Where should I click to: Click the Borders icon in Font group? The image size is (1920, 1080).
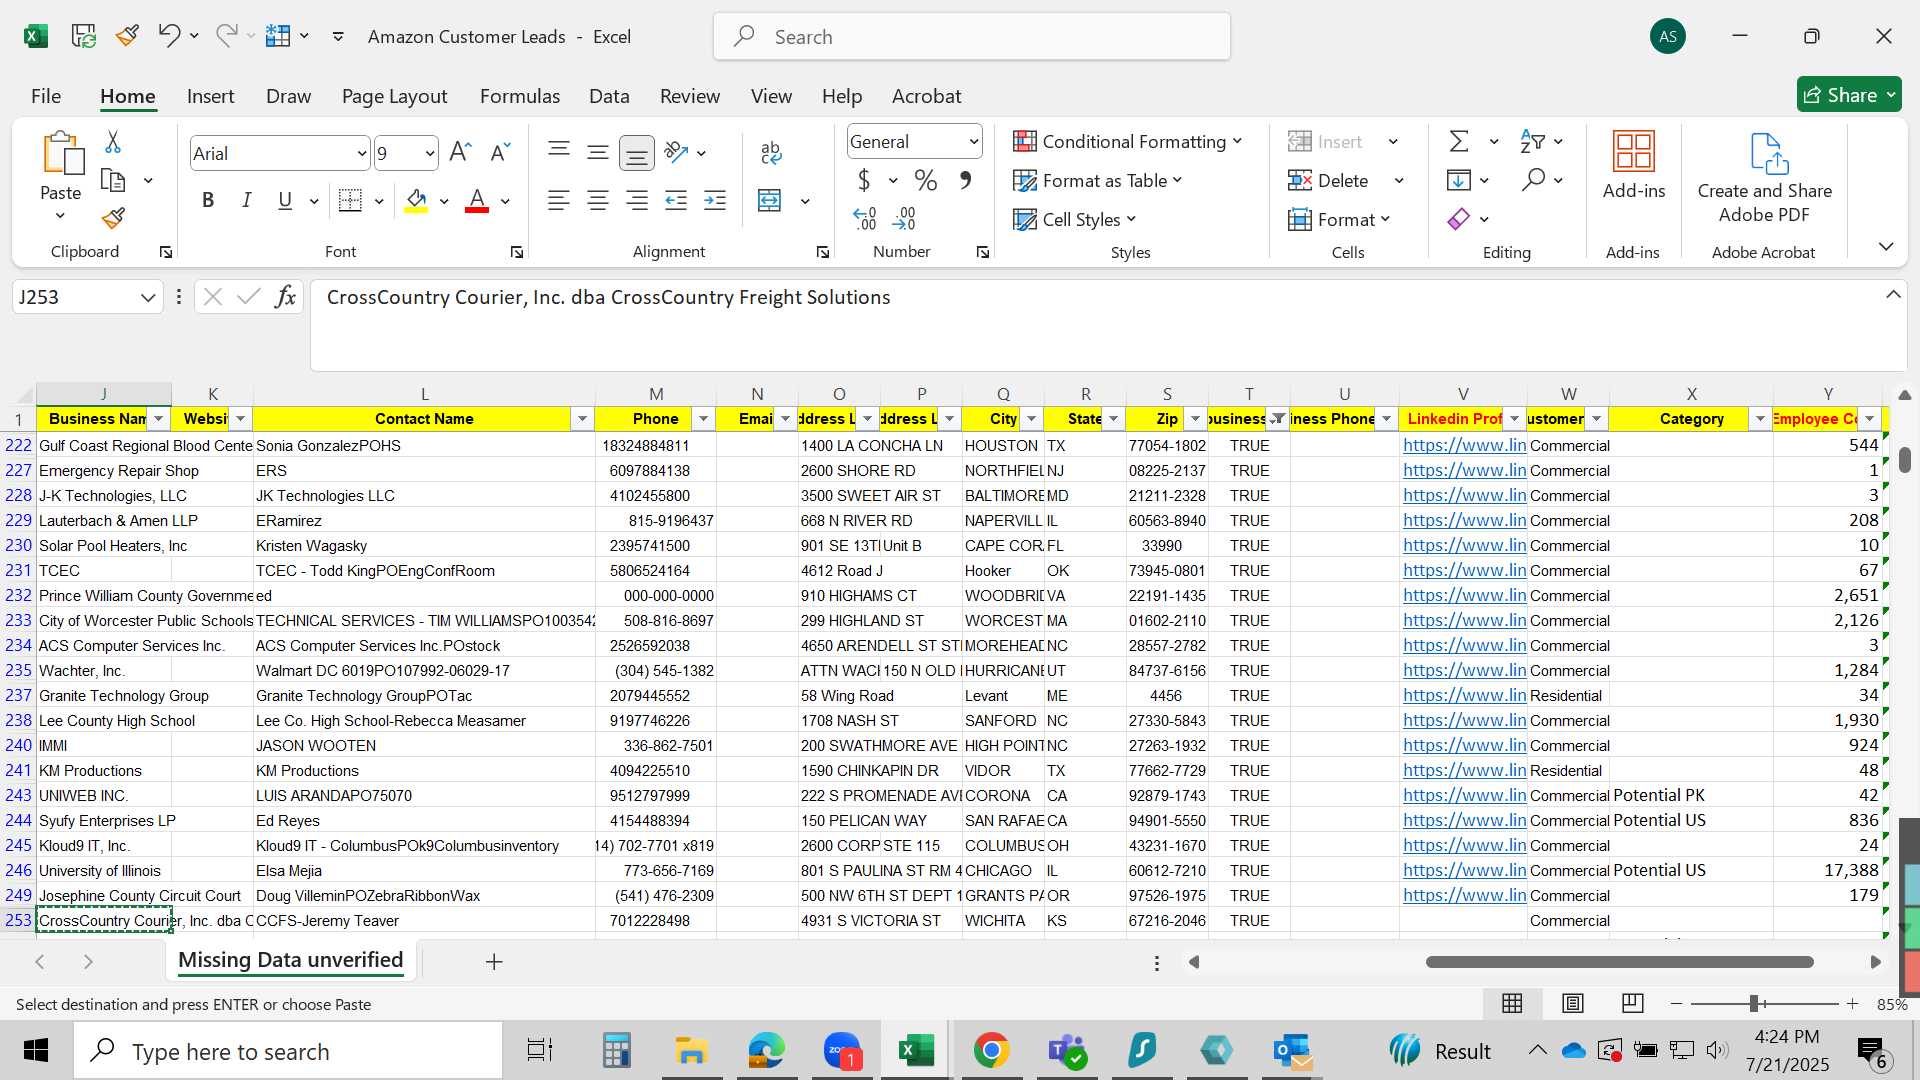pos(350,200)
